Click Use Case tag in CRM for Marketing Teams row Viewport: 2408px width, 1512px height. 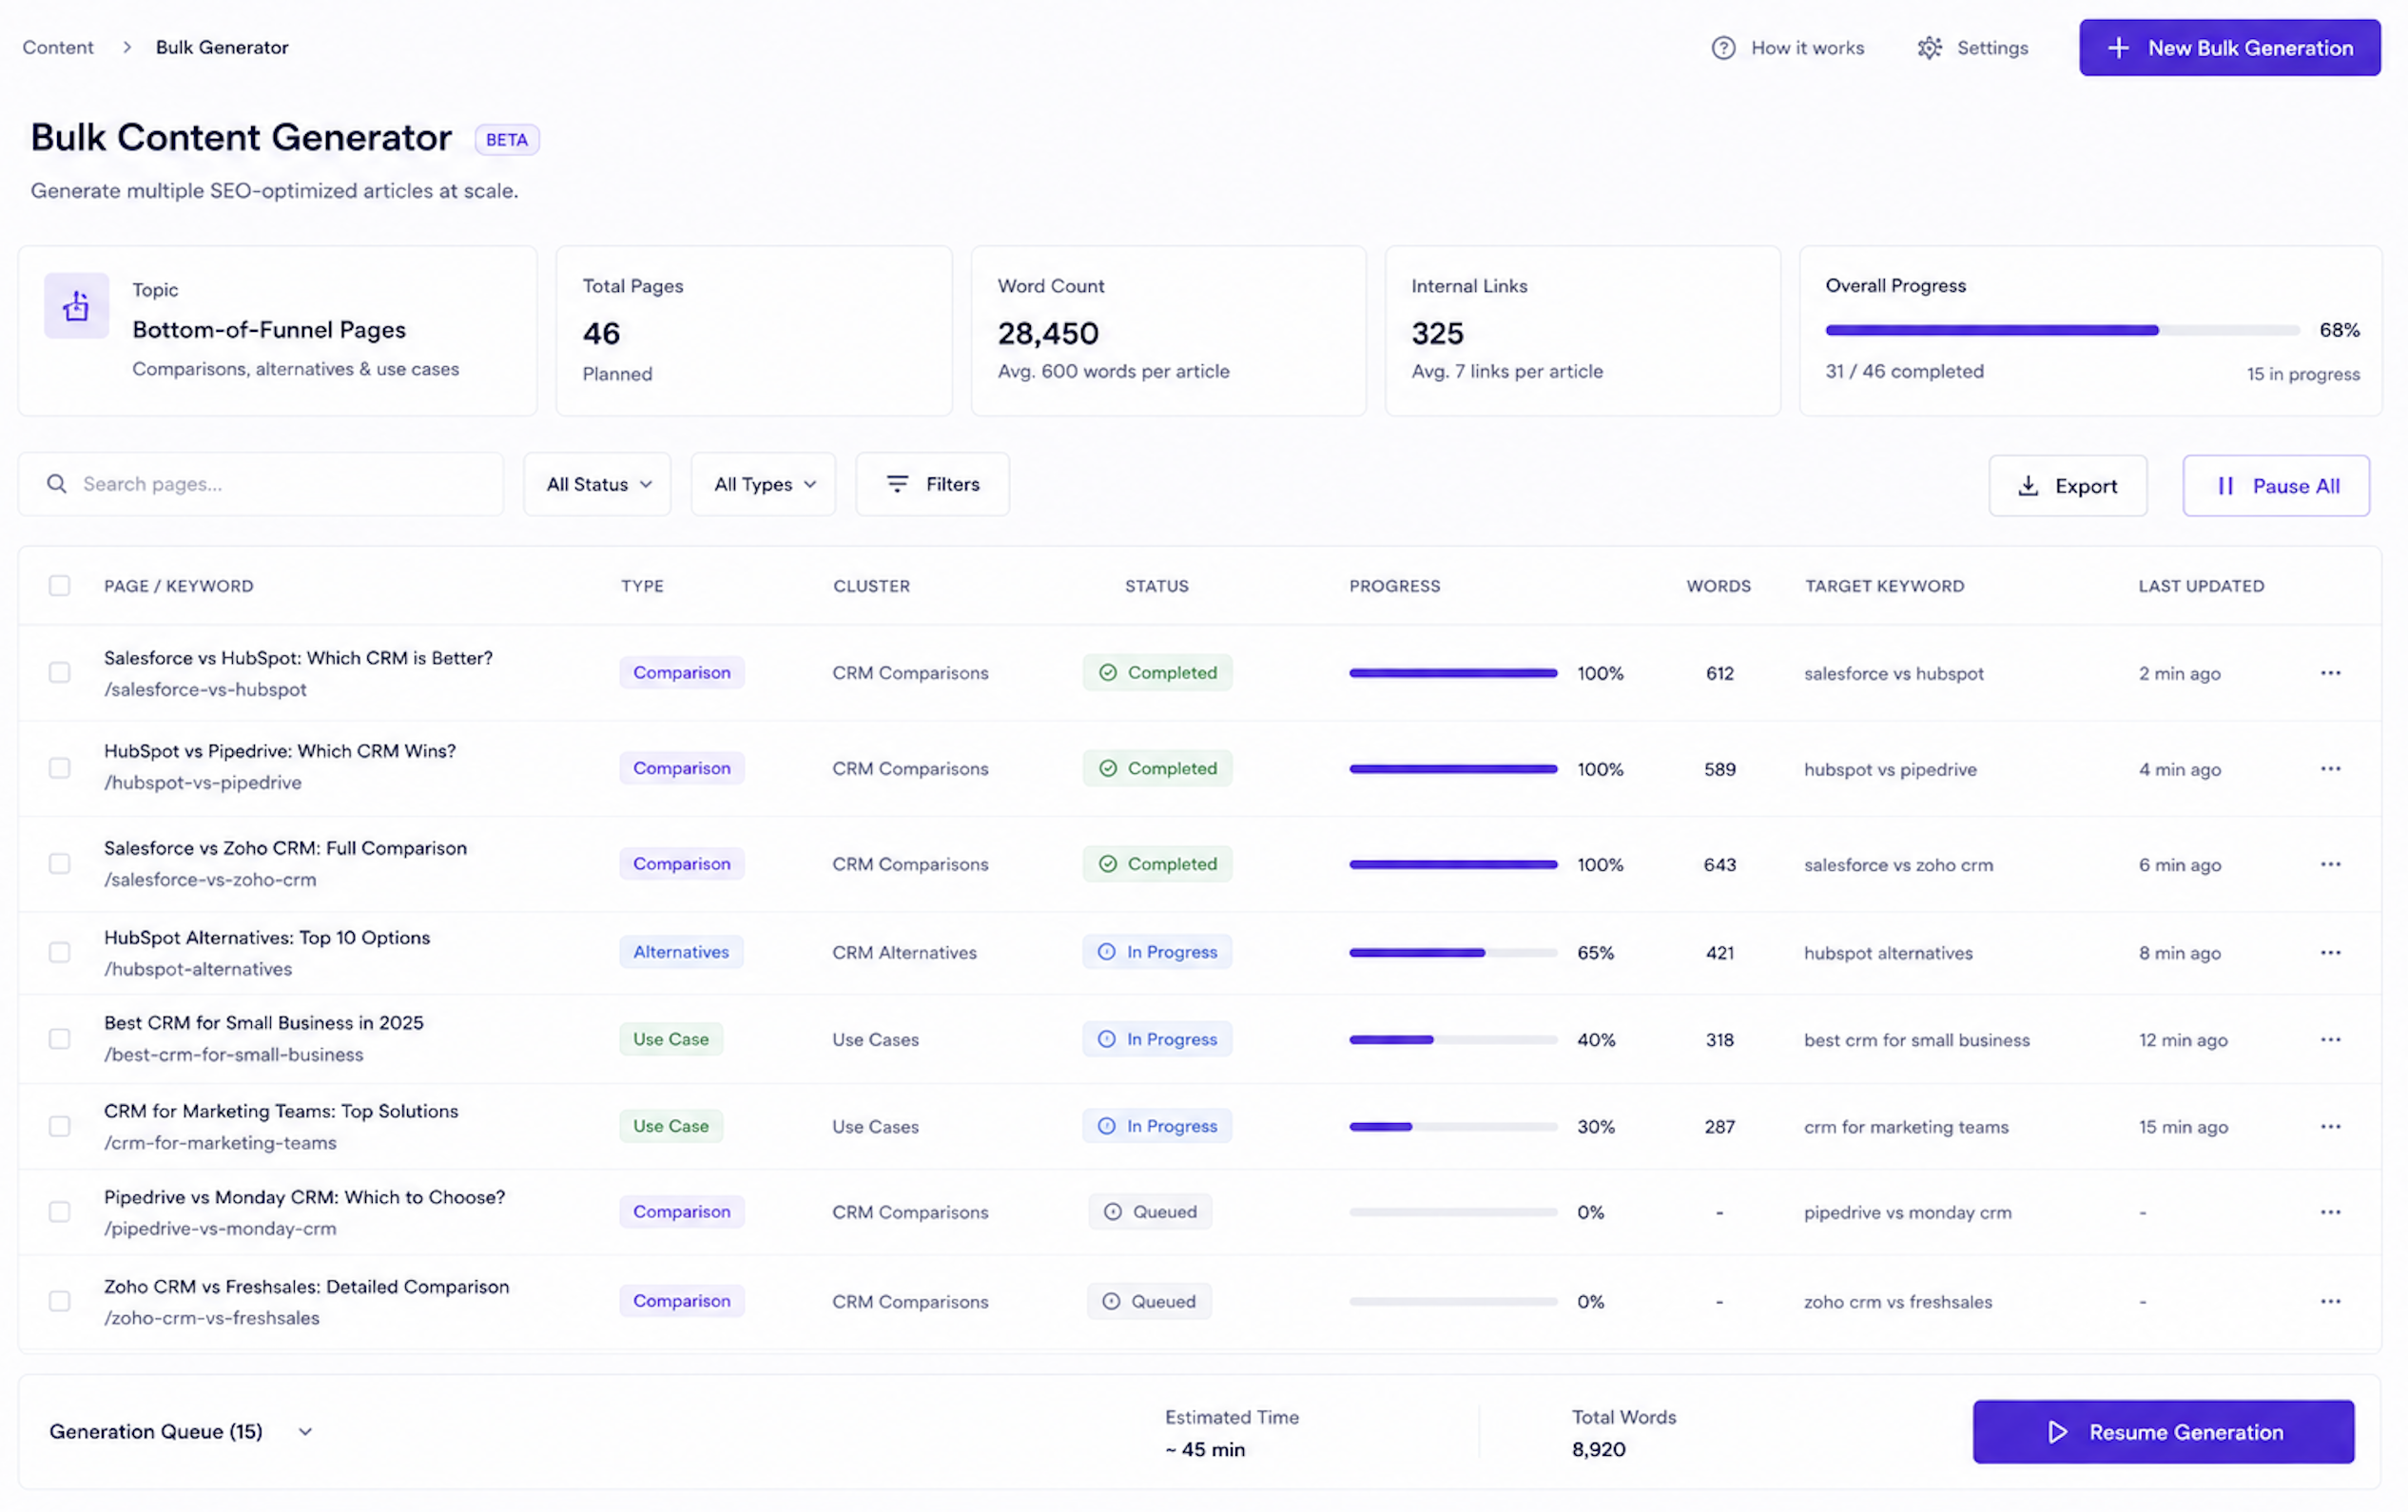coord(671,1126)
